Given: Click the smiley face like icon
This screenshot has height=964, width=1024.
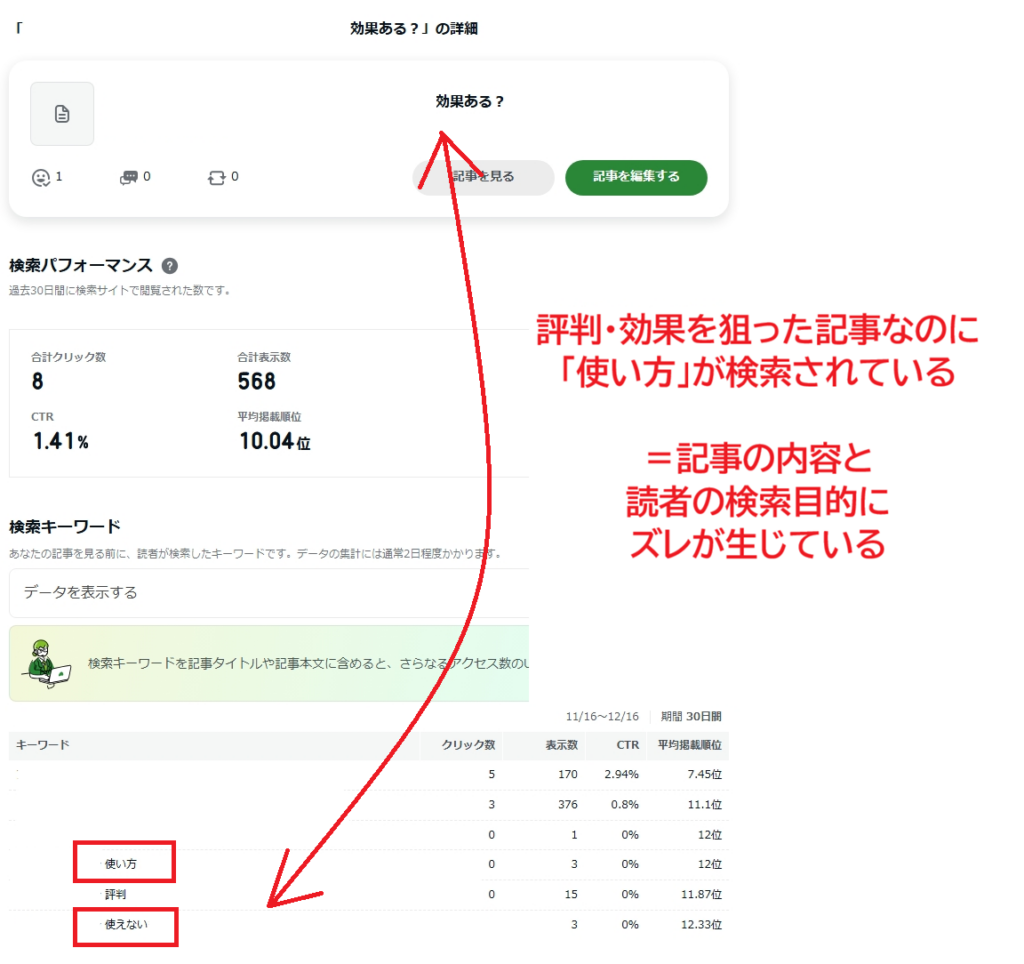Looking at the screenshot, I should pos(41,178).
